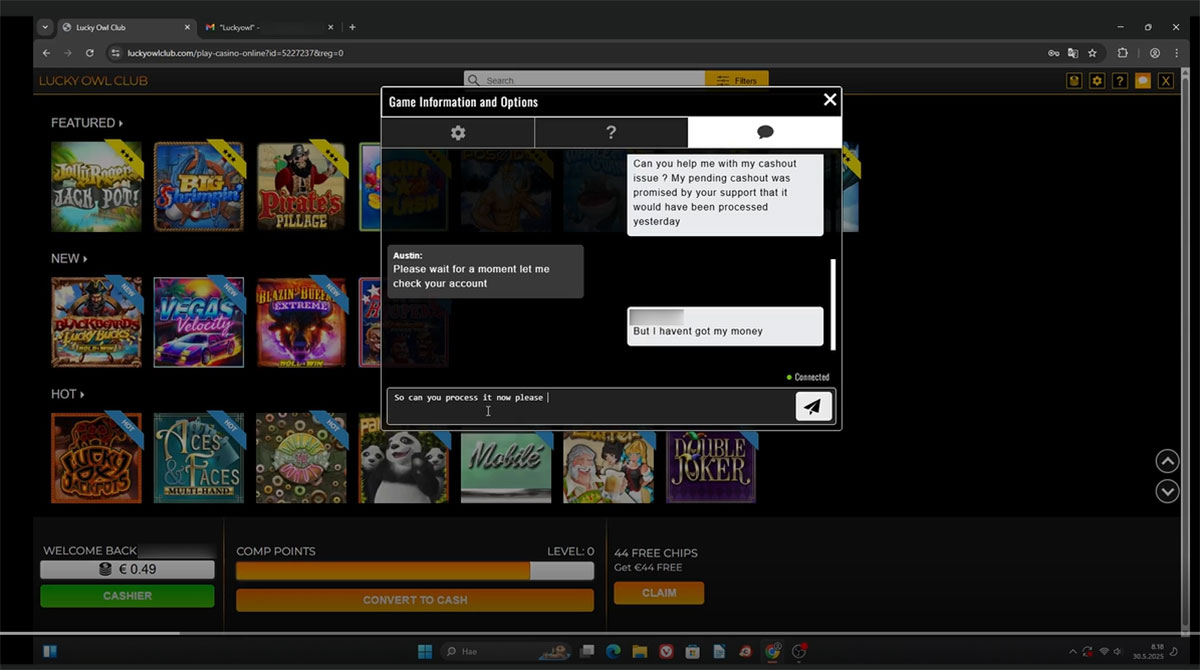
Task: Open the question mark help tab in dialog
Action: pos(611,132)
